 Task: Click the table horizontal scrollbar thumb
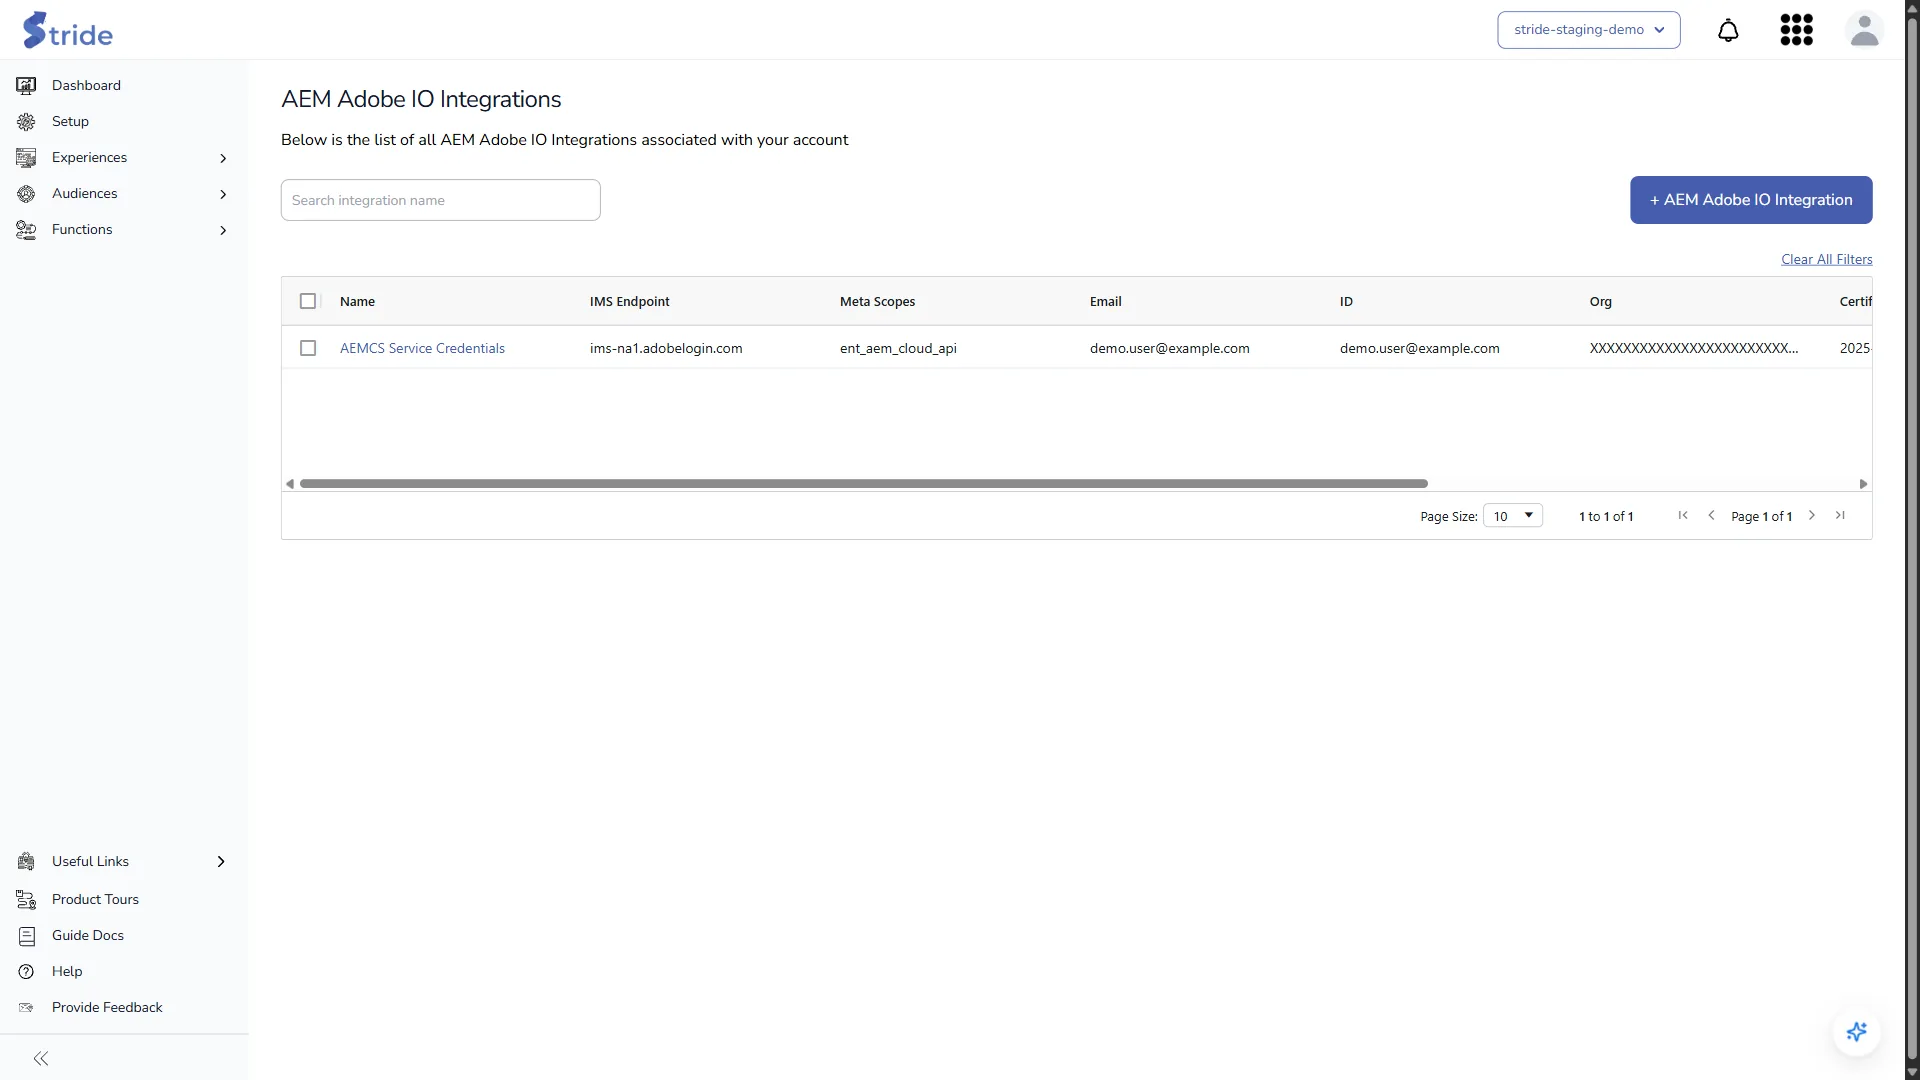pos(864,484)
